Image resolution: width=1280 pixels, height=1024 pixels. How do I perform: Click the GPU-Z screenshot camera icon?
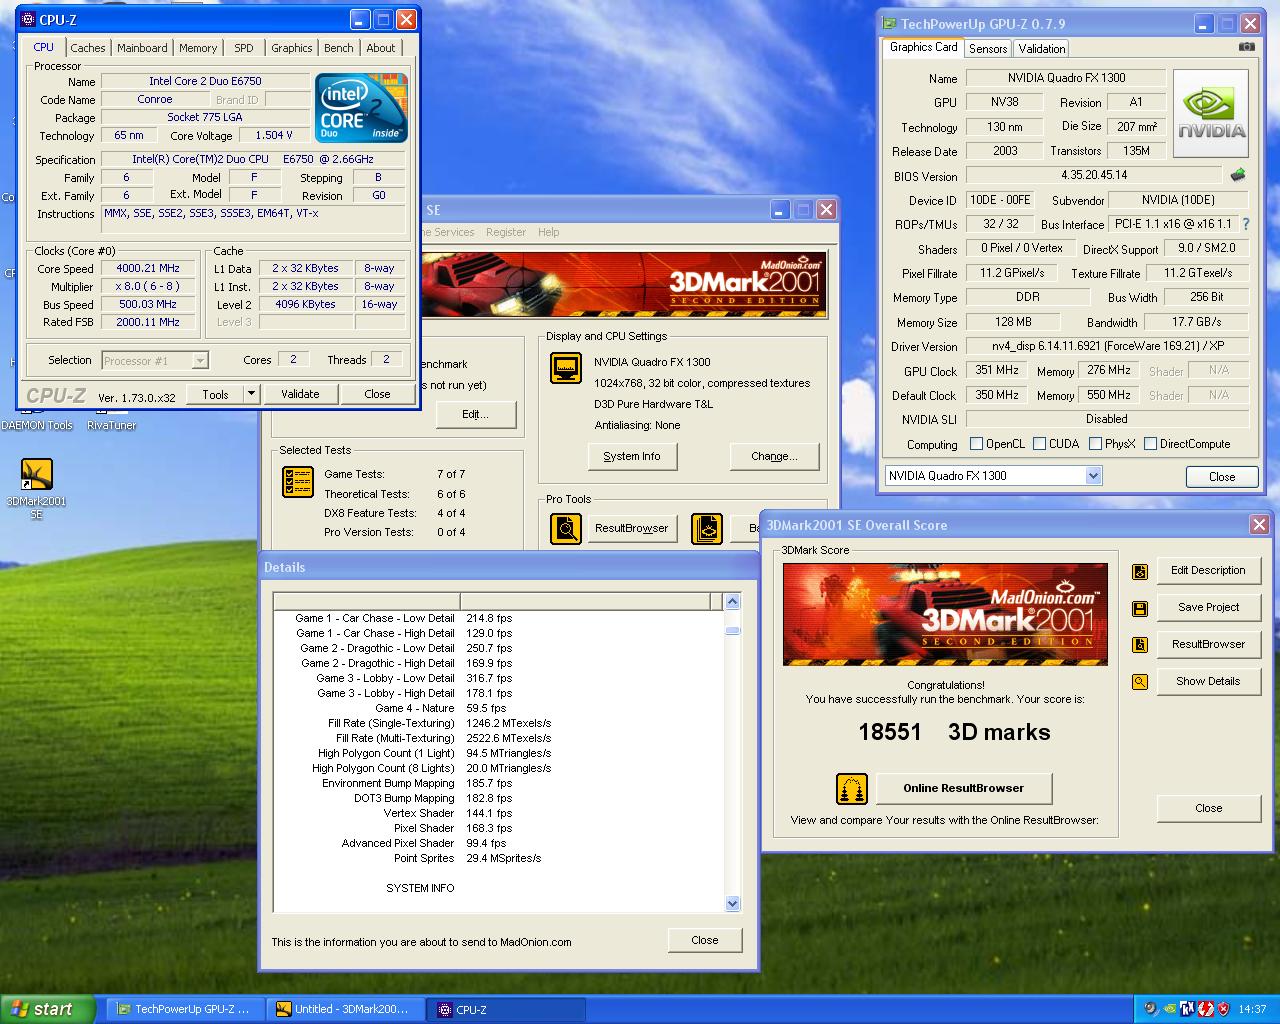point(1246,47)
